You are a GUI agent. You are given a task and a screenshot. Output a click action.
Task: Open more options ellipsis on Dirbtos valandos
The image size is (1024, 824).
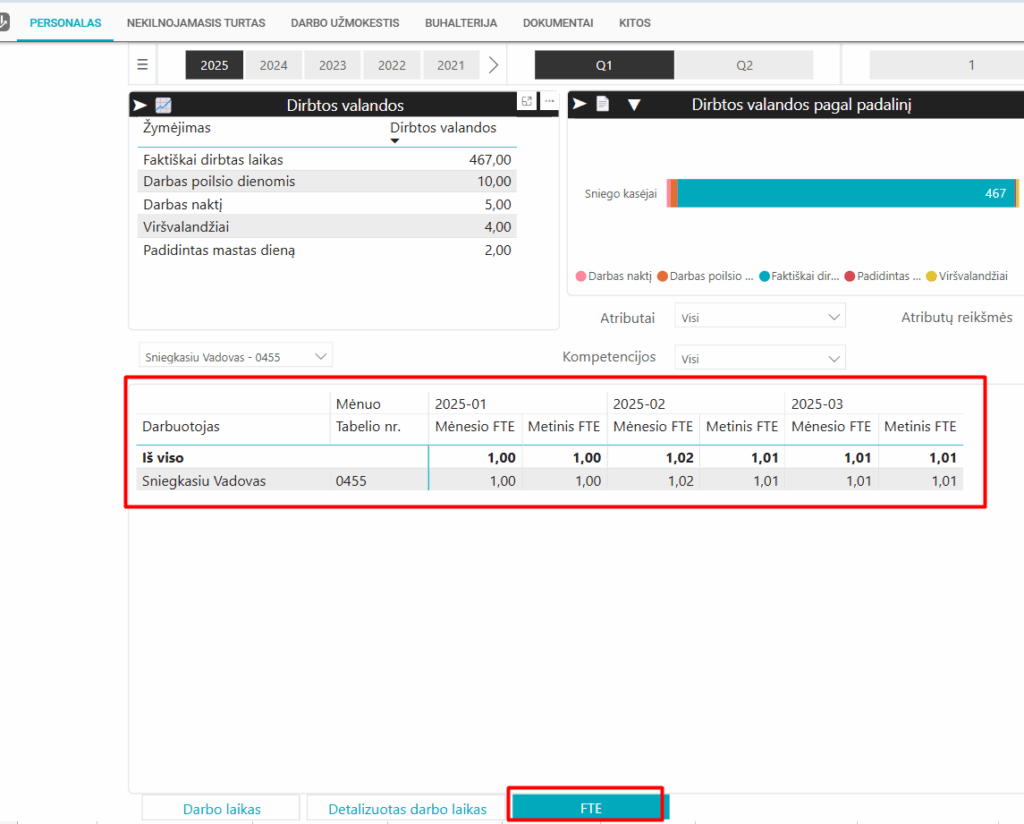click(549, 101)
